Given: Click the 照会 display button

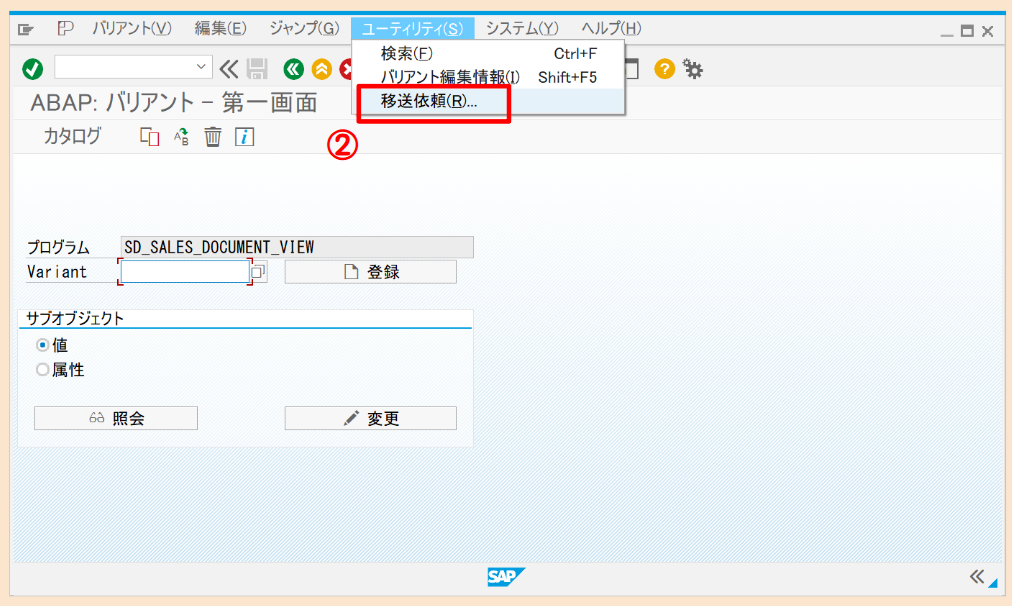Looking at the screenshot, I should [116, 418].
